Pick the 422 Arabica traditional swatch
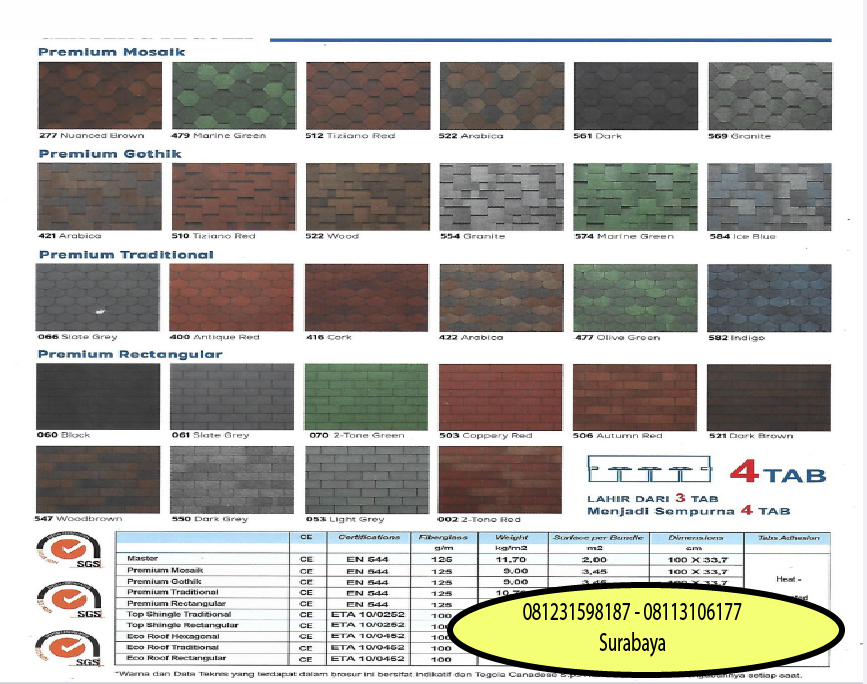 tap(502, 298)
